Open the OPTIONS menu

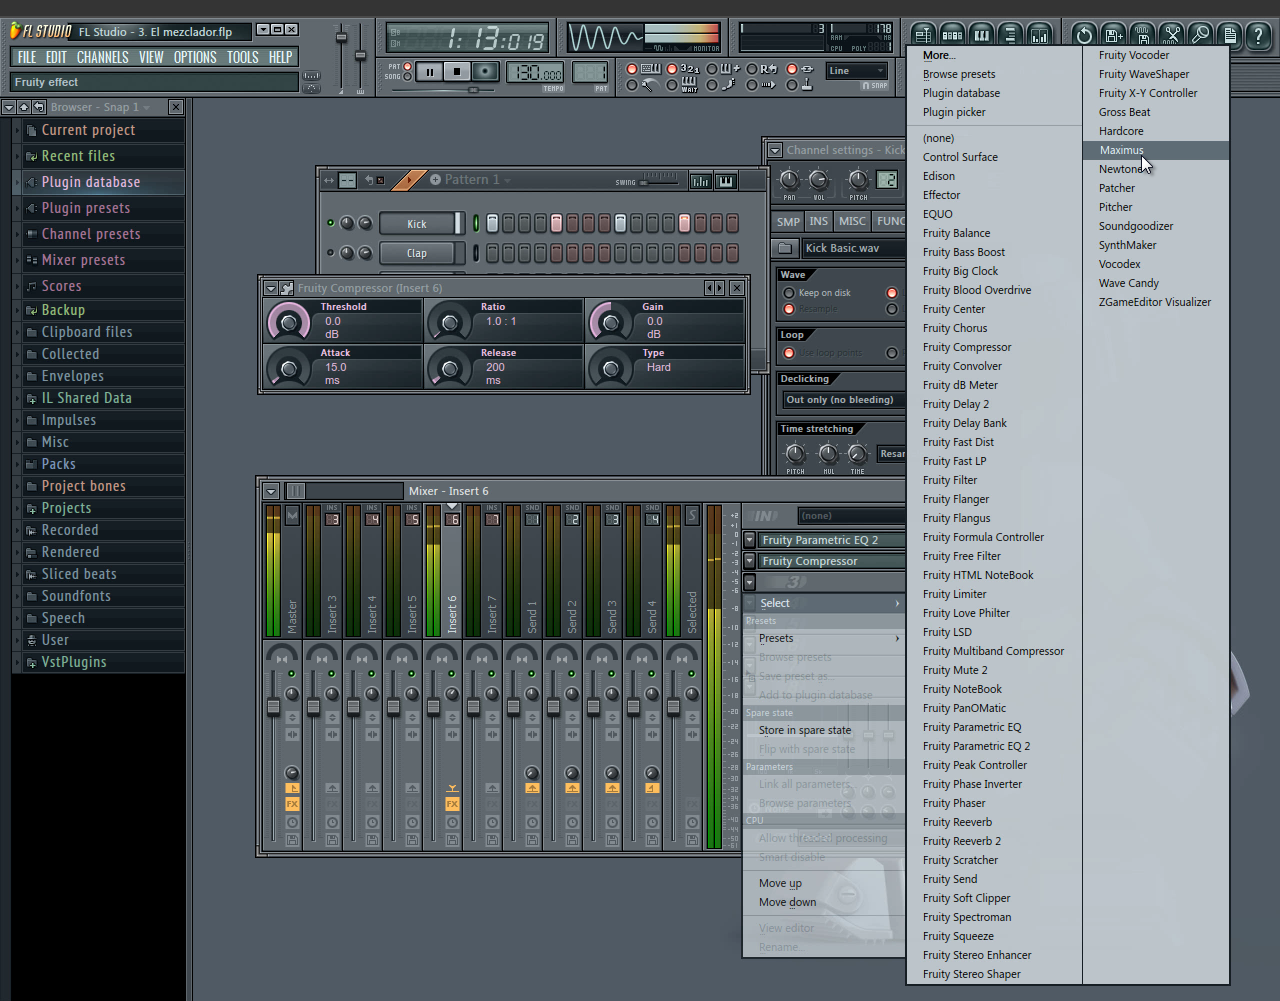tap(195, 57)
